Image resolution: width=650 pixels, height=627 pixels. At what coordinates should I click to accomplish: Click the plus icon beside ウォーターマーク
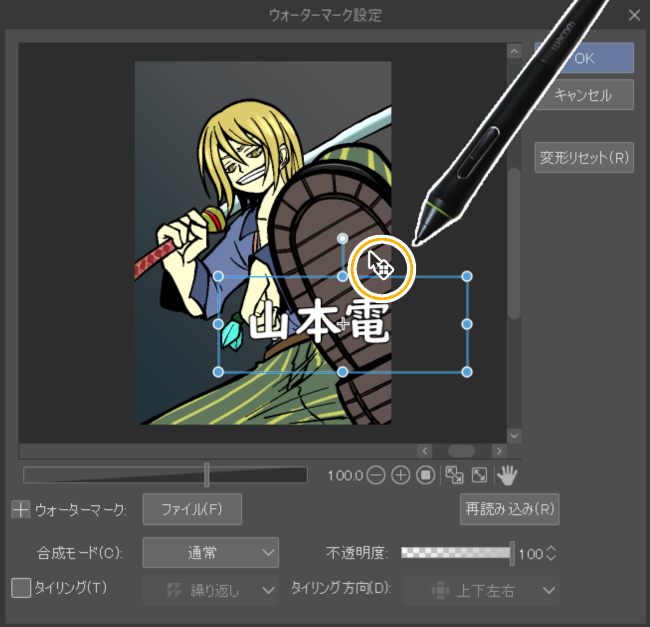pos(20,509)
